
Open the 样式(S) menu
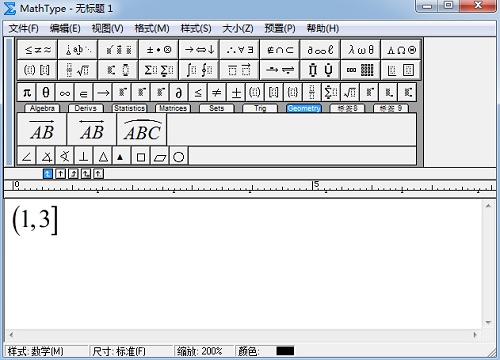196,29
